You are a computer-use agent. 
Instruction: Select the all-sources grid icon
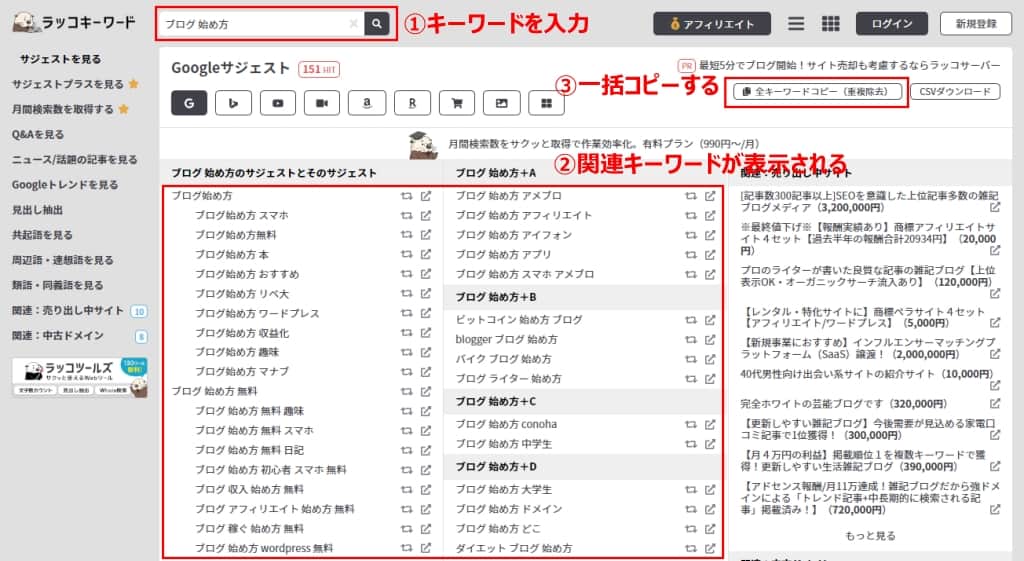click(x=547, y=103)
